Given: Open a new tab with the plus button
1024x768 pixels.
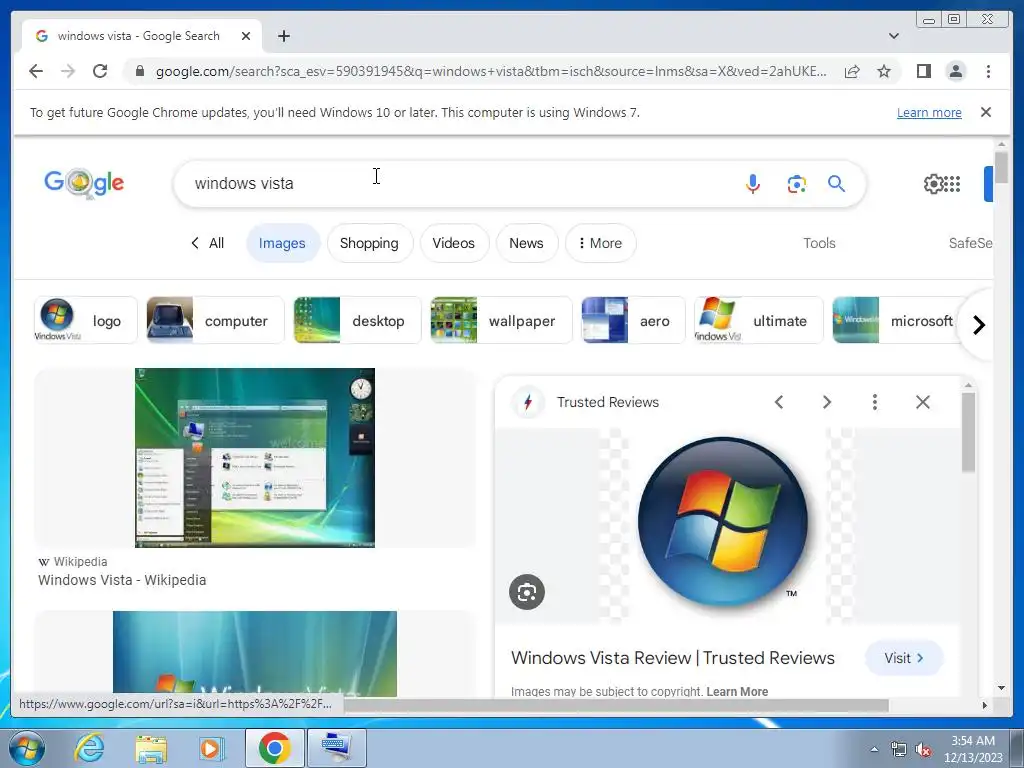Looking at the screenshot, I should pos(283,36).
